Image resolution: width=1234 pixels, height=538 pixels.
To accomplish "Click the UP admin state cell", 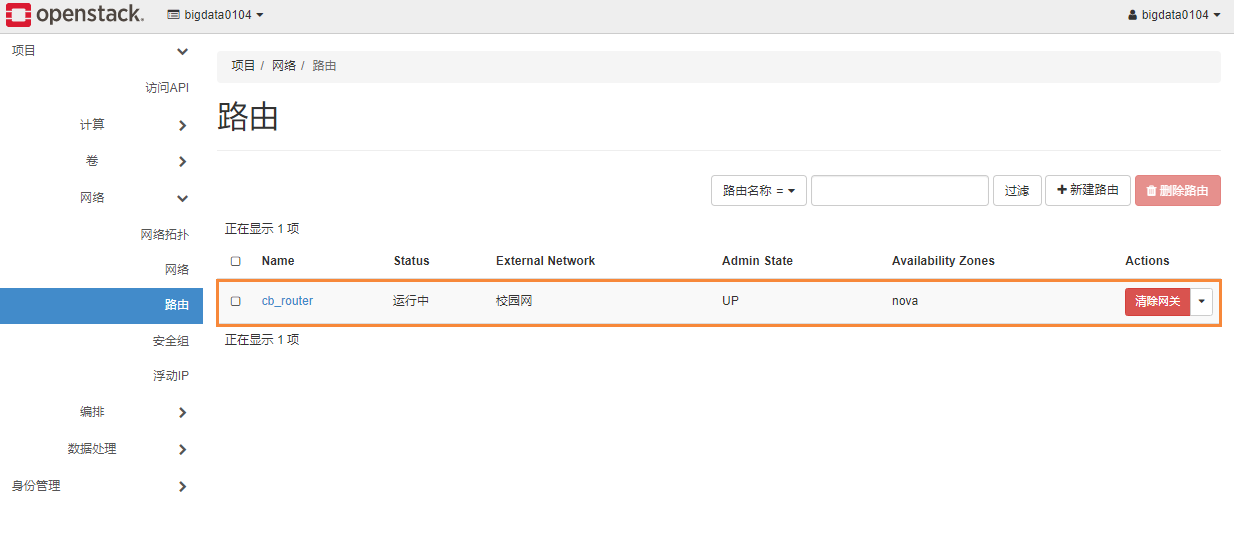I will (x=730, y=301).
